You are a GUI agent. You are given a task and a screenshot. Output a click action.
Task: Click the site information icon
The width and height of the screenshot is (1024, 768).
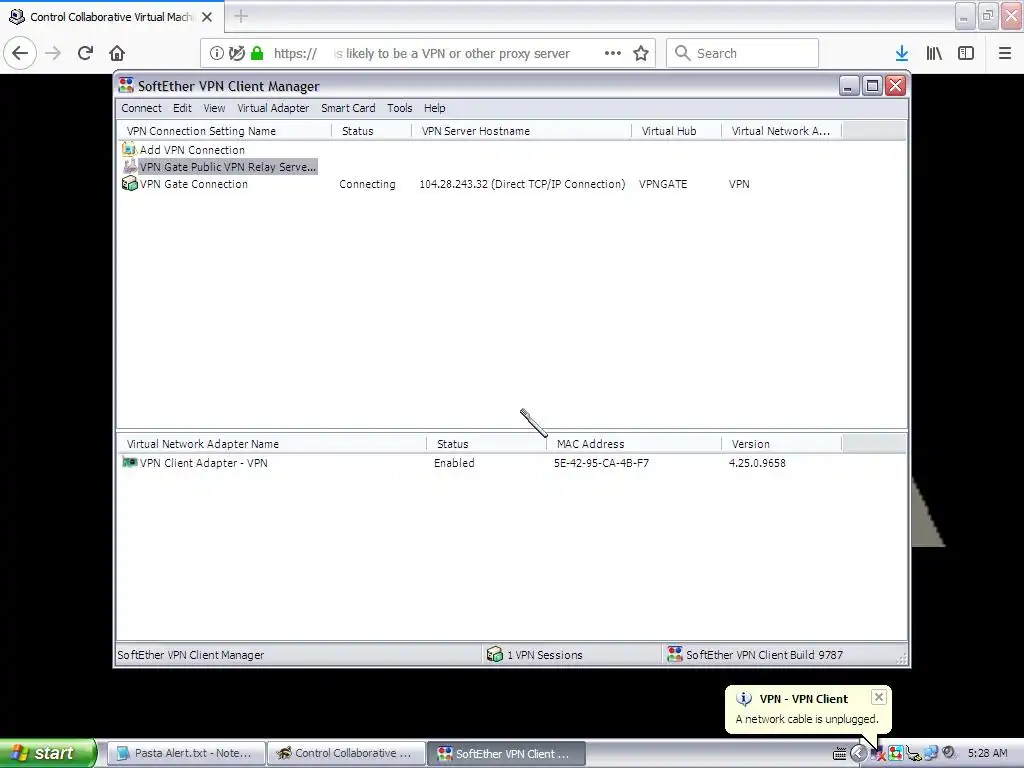coord(216,53)
